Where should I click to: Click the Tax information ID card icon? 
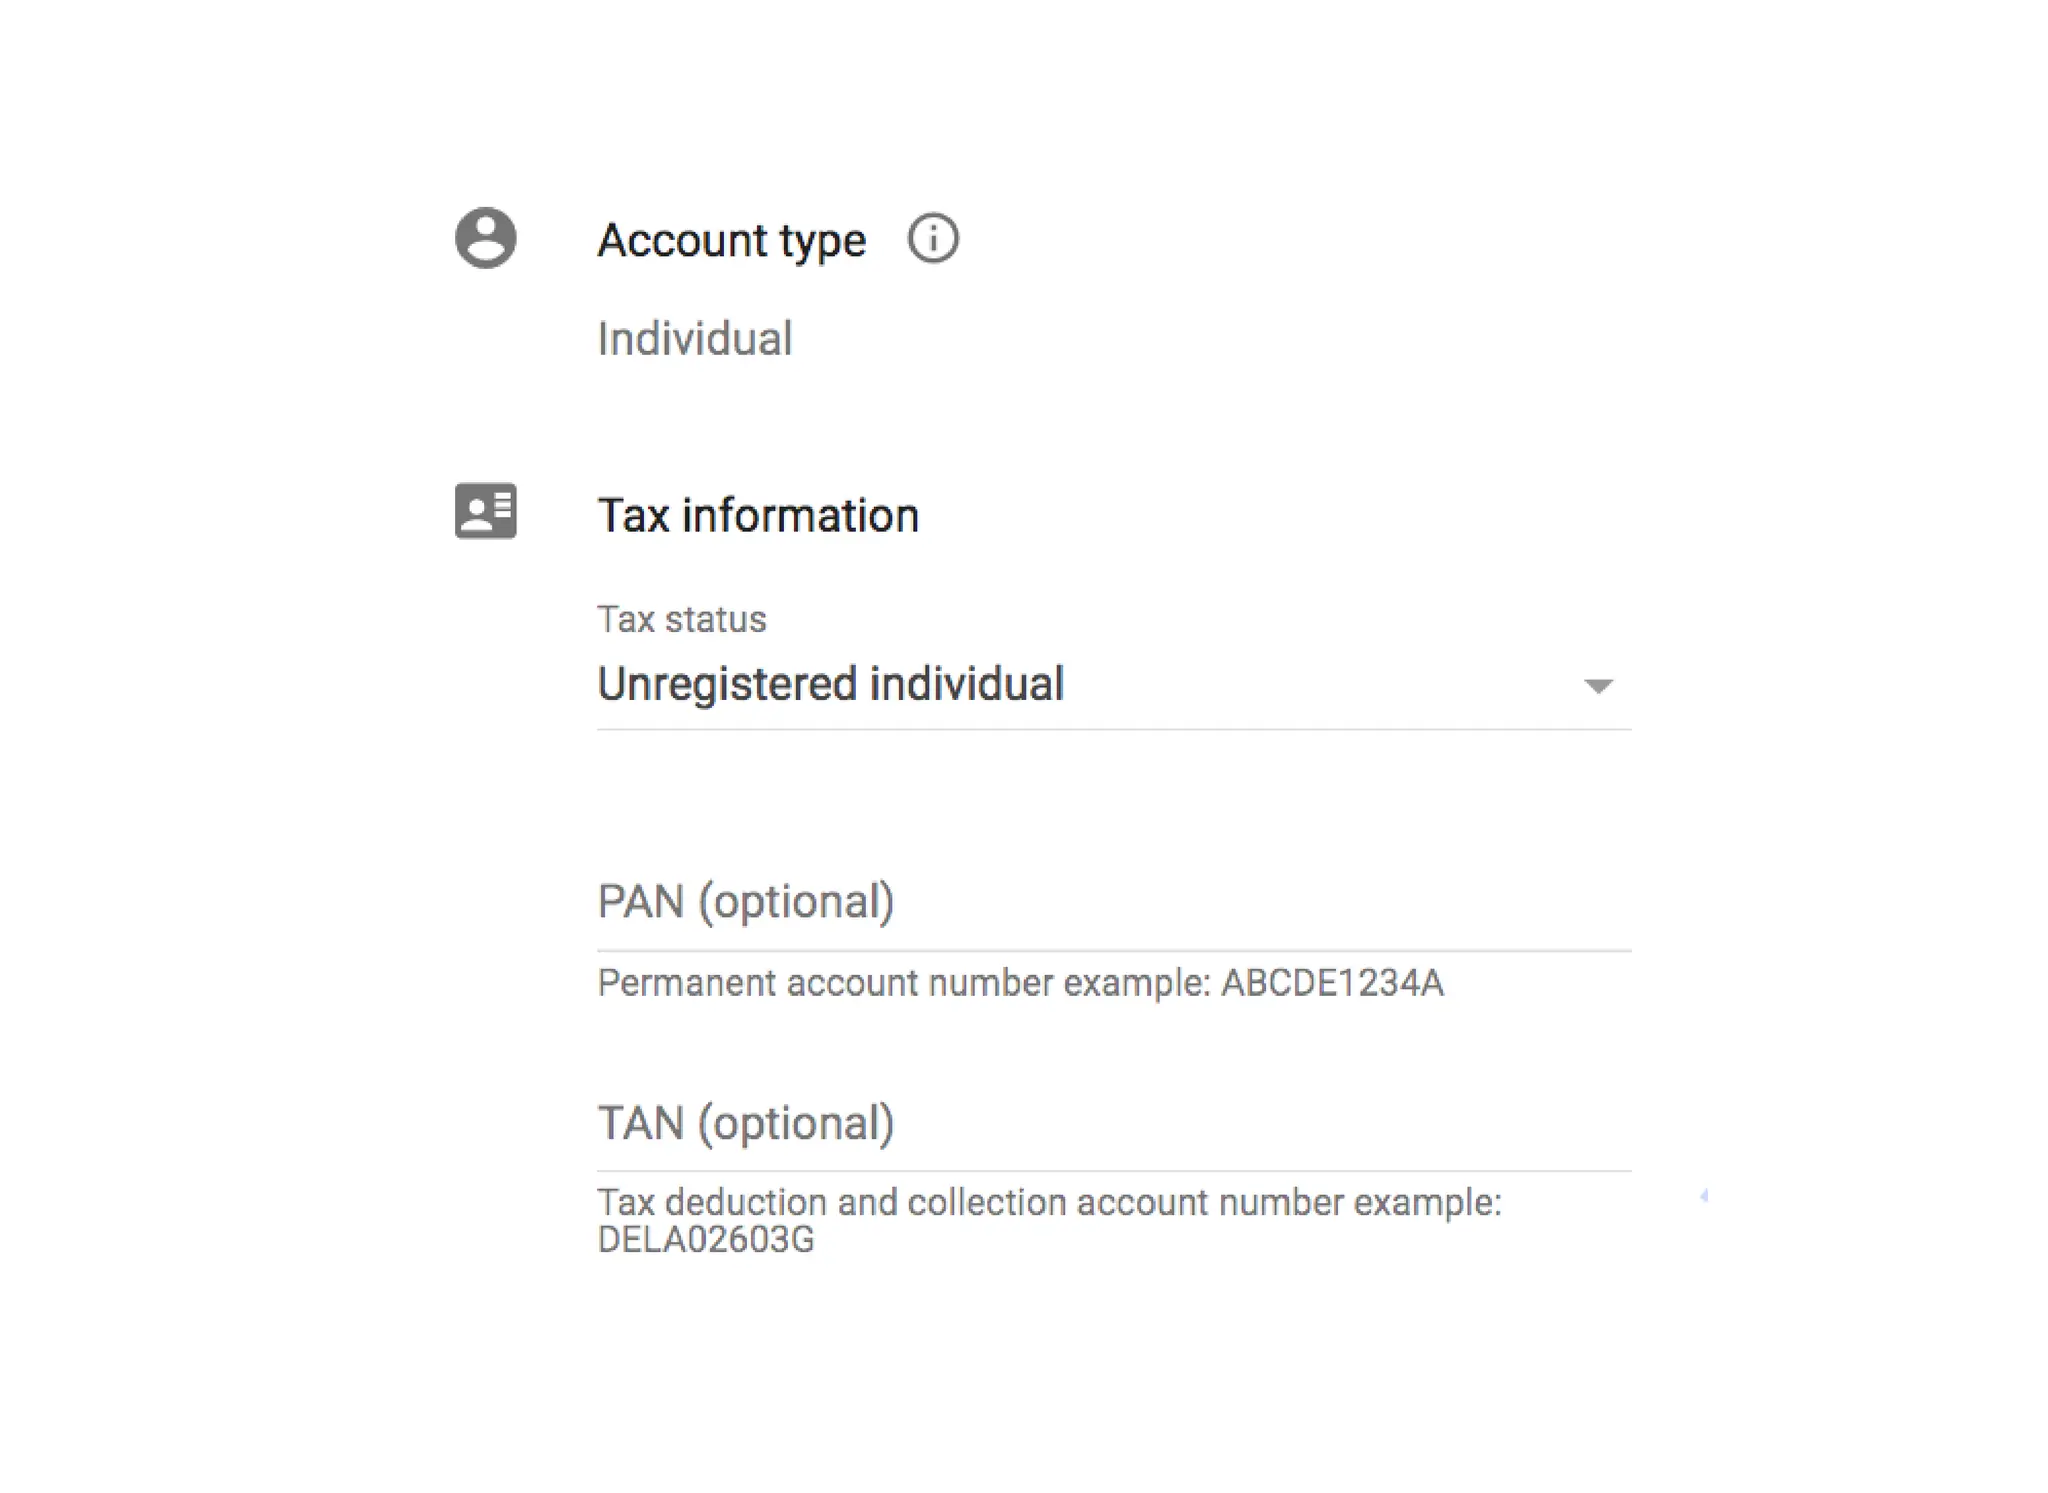coord(486,511)
